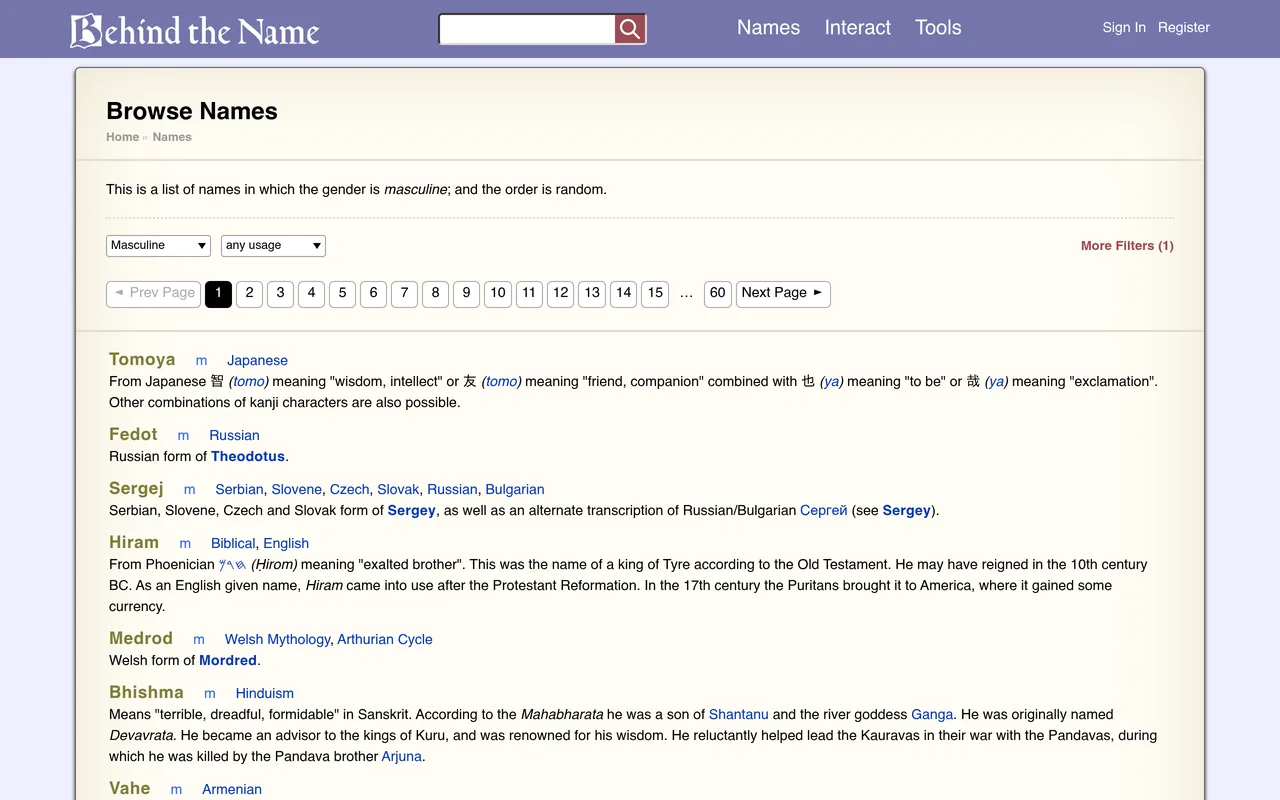Click the Сергей transcription link

824,511
